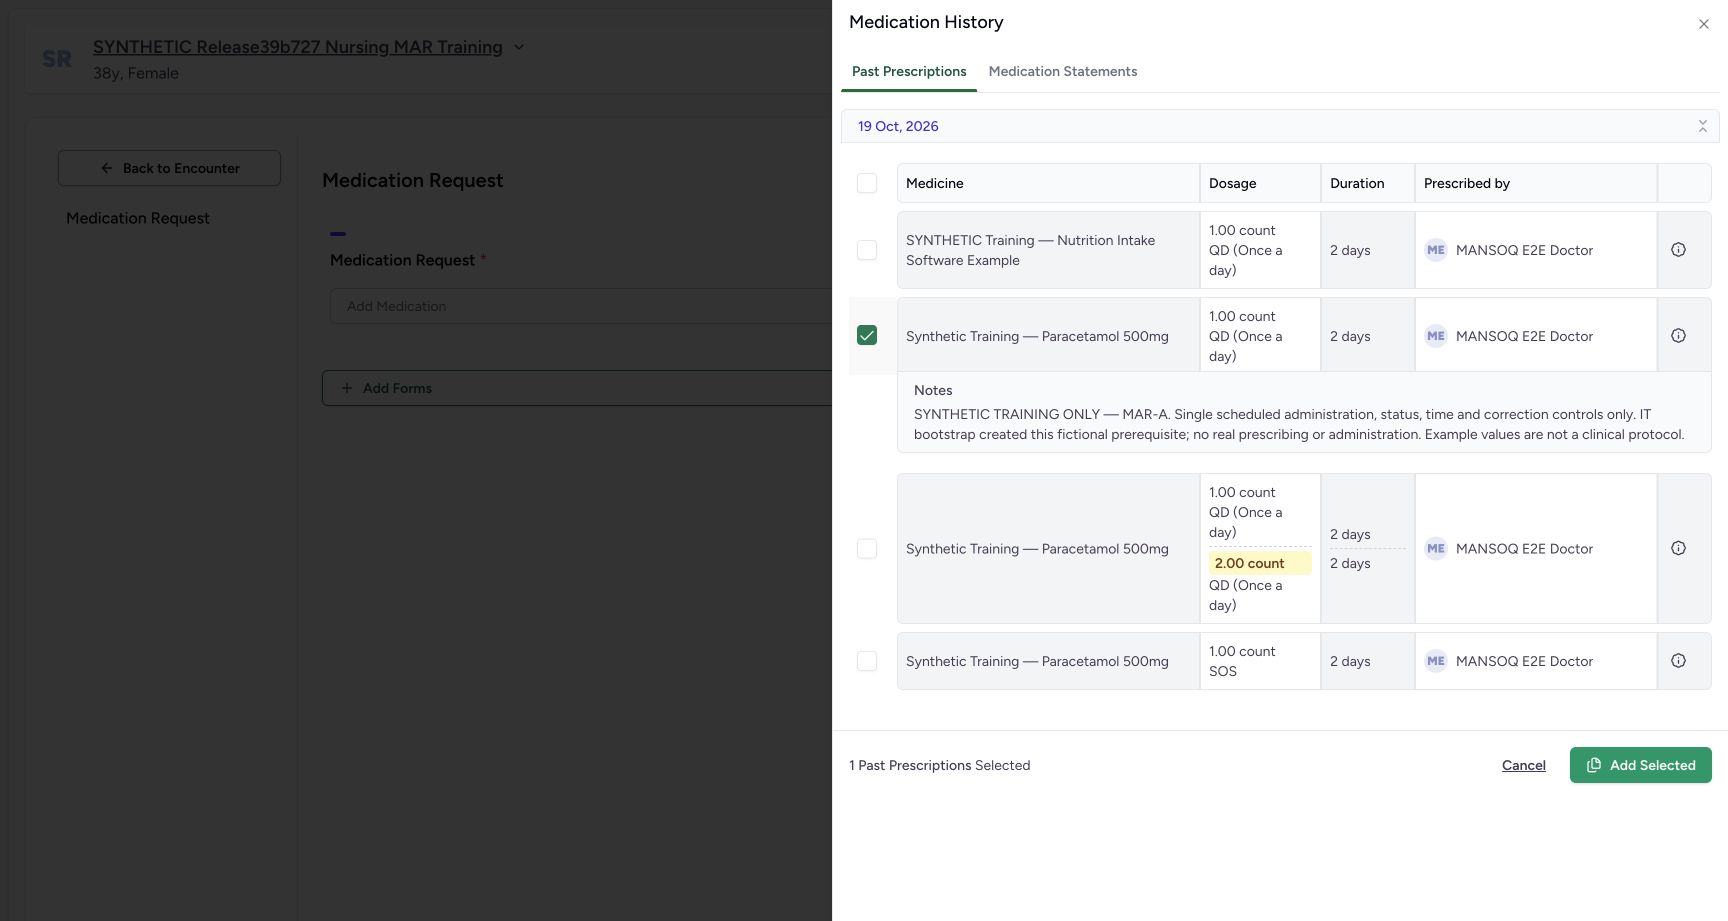Viewport: 1728px width, 921px height.
Task: Click MANSOQ E2E Doctor in Nutrition Intake row
Action: (x=1524, y=250)
